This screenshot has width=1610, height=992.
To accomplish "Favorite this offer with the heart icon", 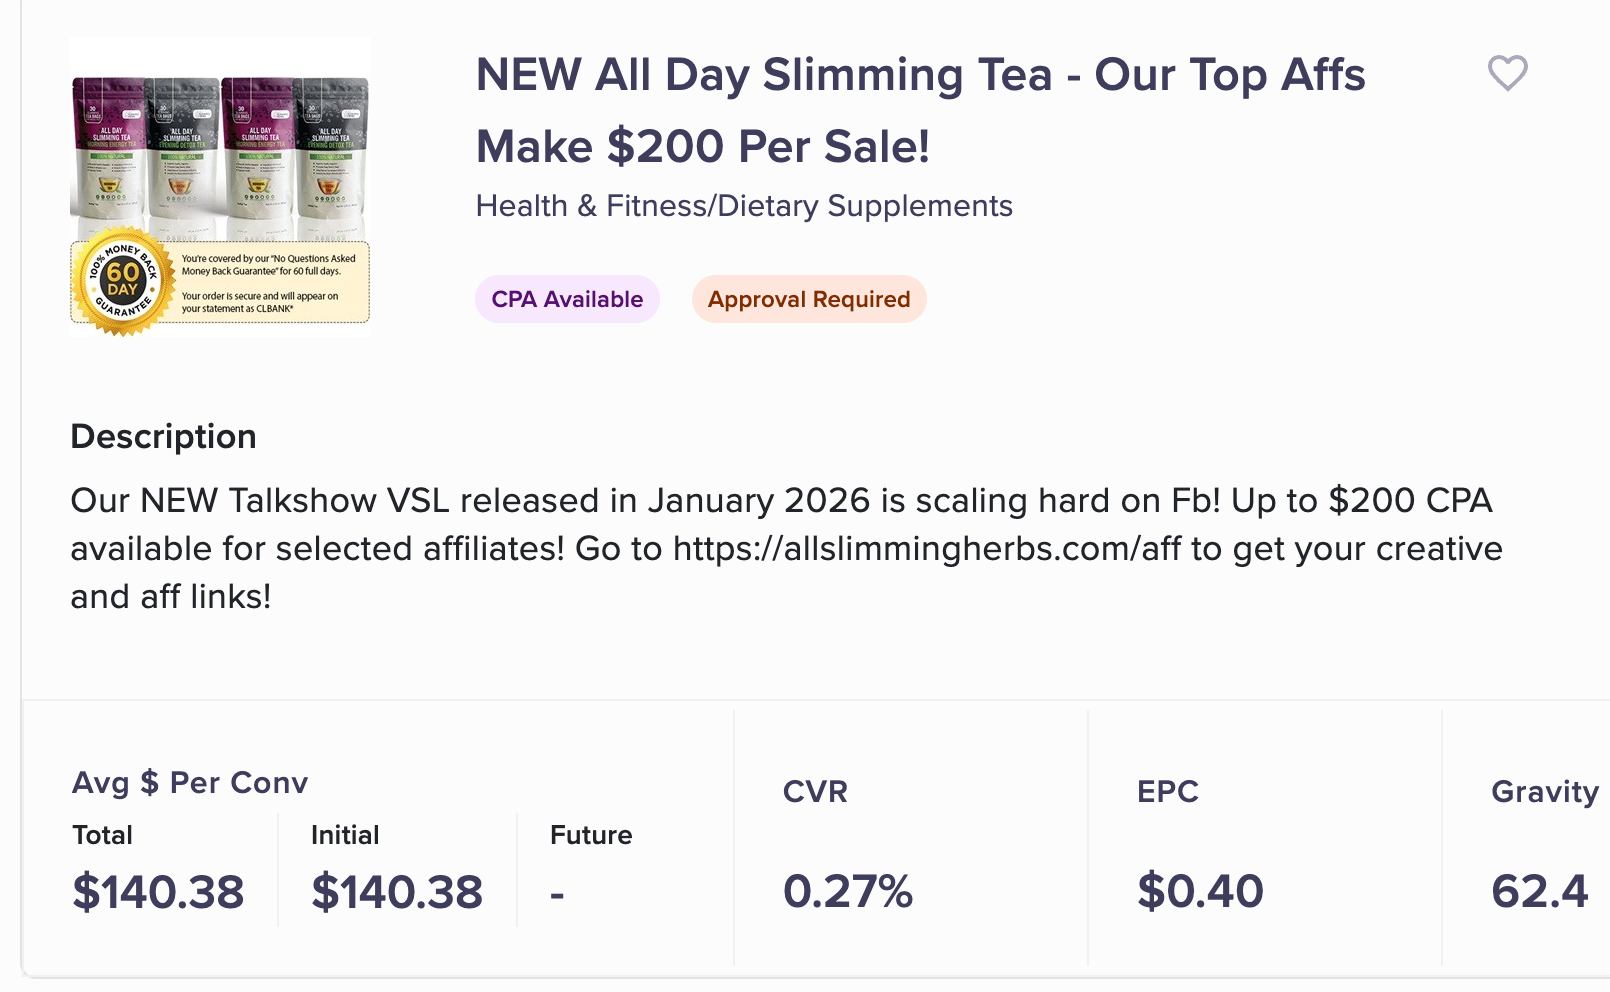I will (1507, 73).
